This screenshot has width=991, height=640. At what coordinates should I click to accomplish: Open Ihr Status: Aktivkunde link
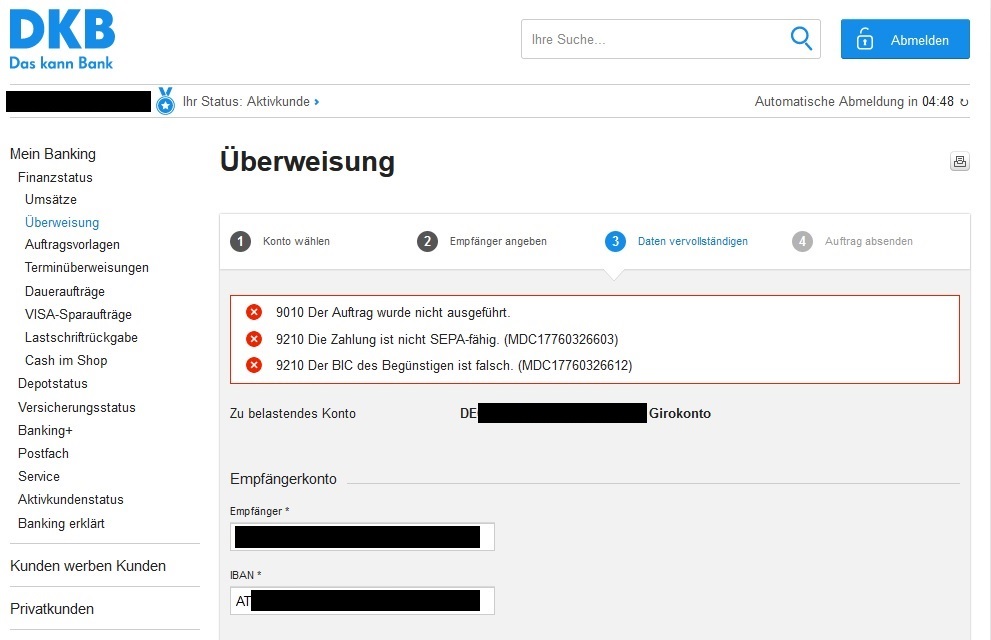tap(250, 102)
